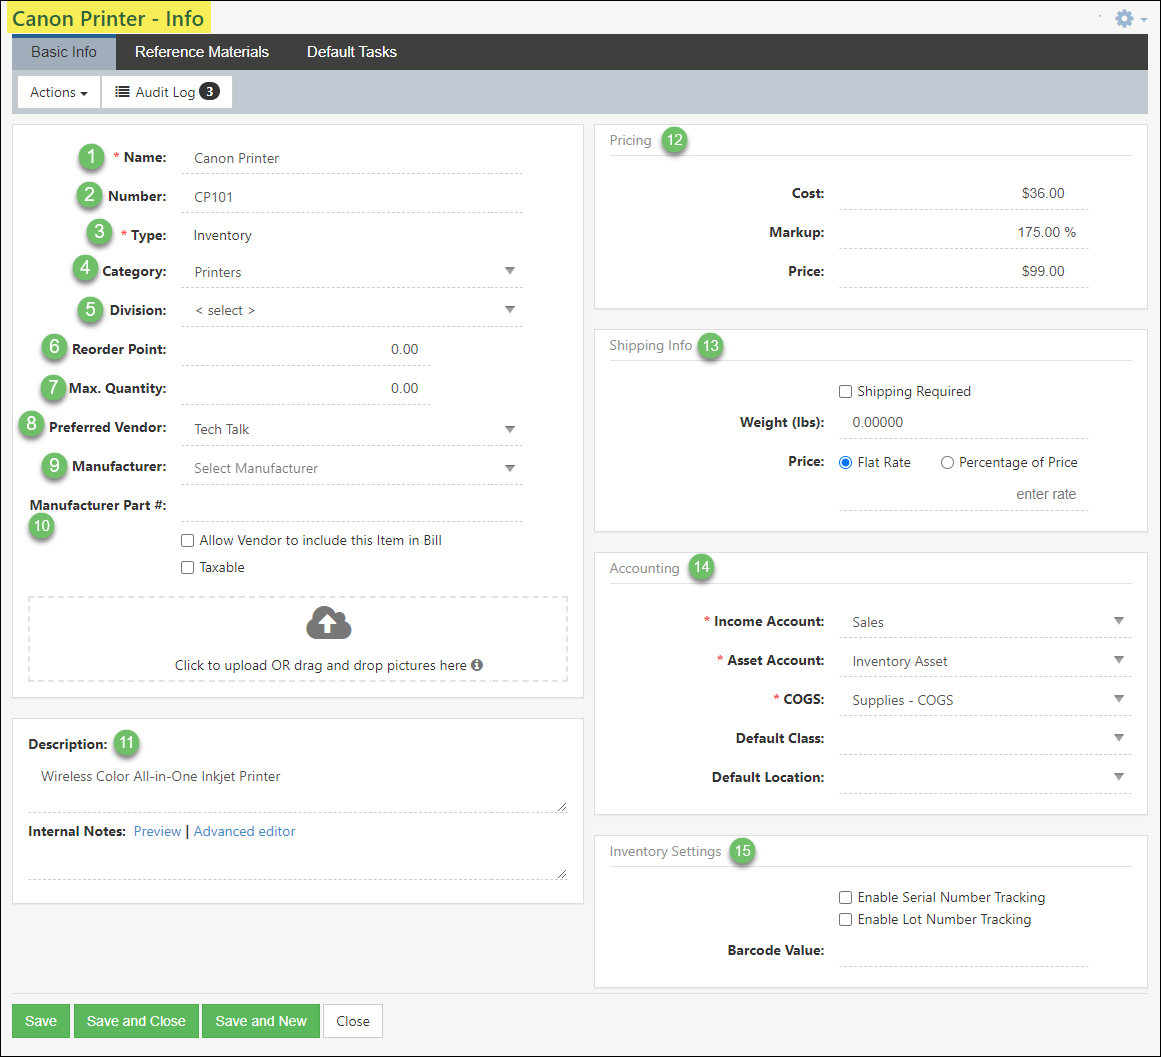This screenshot has height=1057, width=1161.
Task: Open the Advanced editor for Internal Notes
Action: point(244,831)
